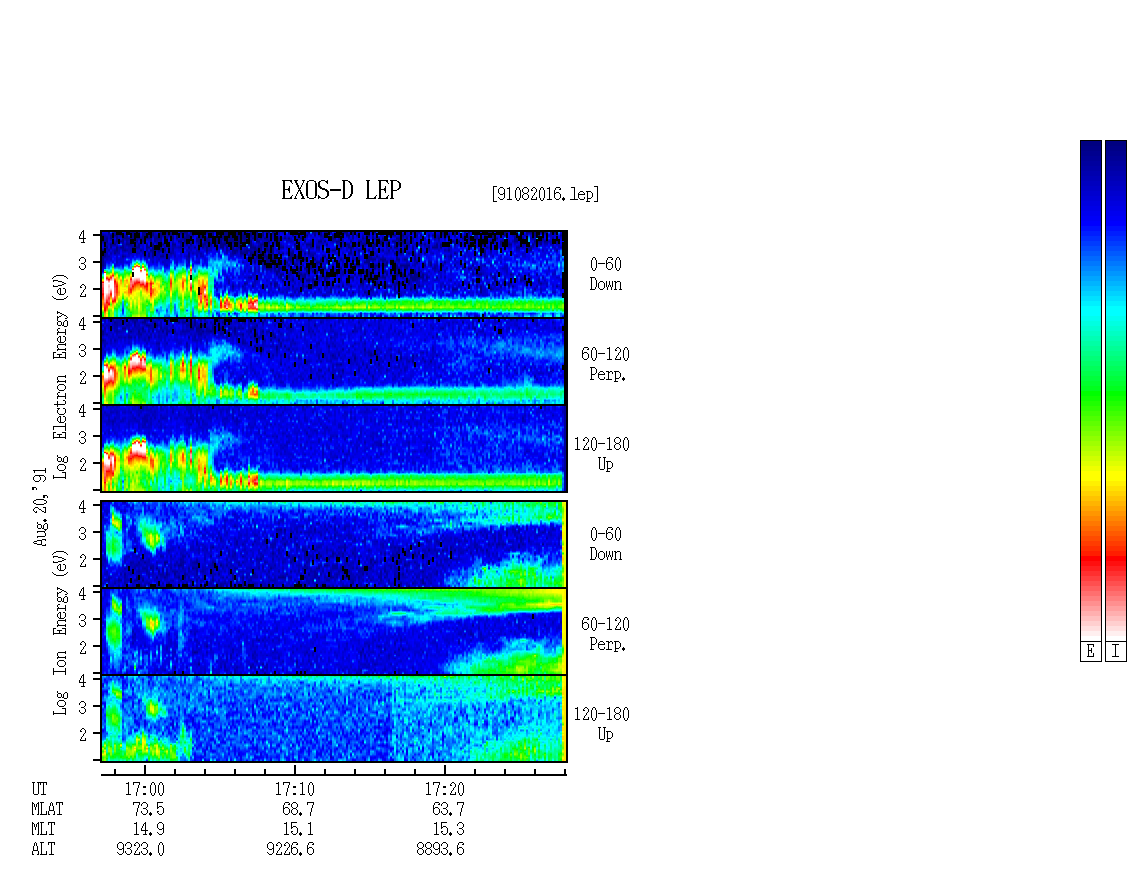Click the E label under electron color bar
Image resolution: width=1130 pixels, height=875 pixels.
[1090, 652]
